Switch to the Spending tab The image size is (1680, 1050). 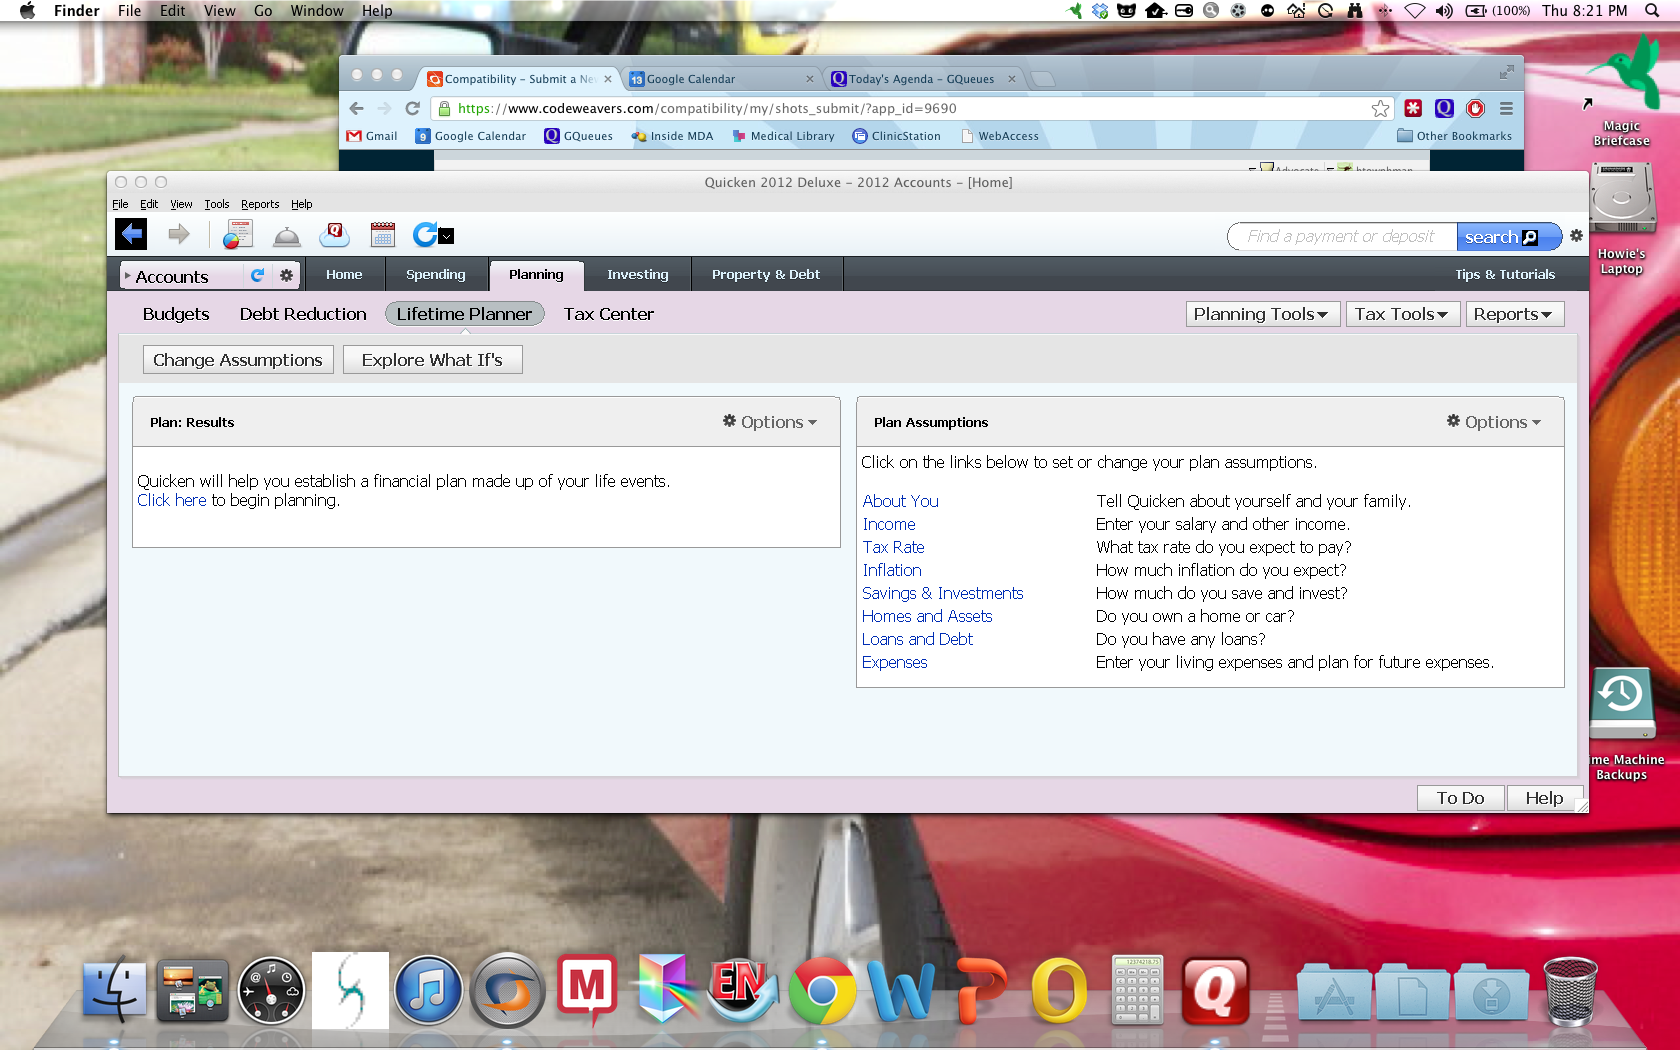point(436,274)
